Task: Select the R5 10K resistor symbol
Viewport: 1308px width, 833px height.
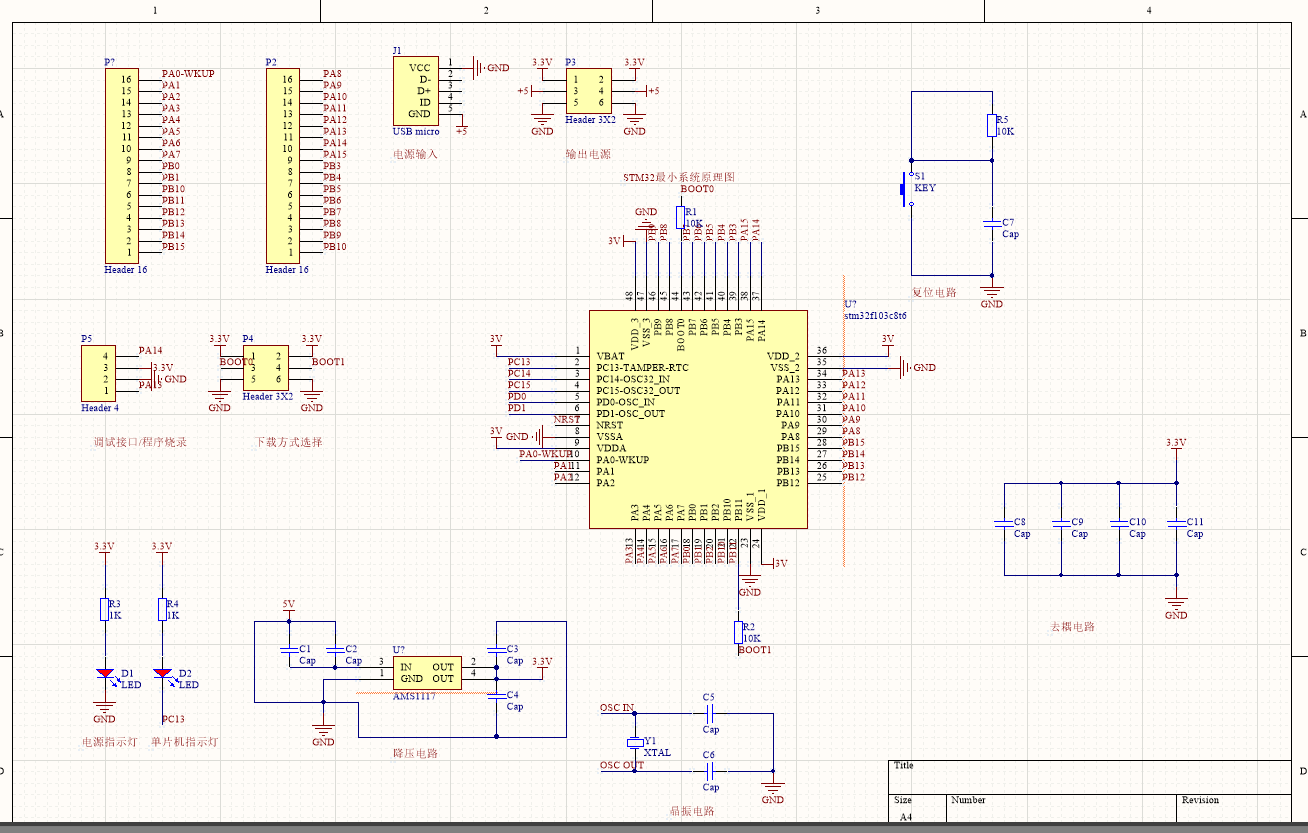Action: [991, 125]
